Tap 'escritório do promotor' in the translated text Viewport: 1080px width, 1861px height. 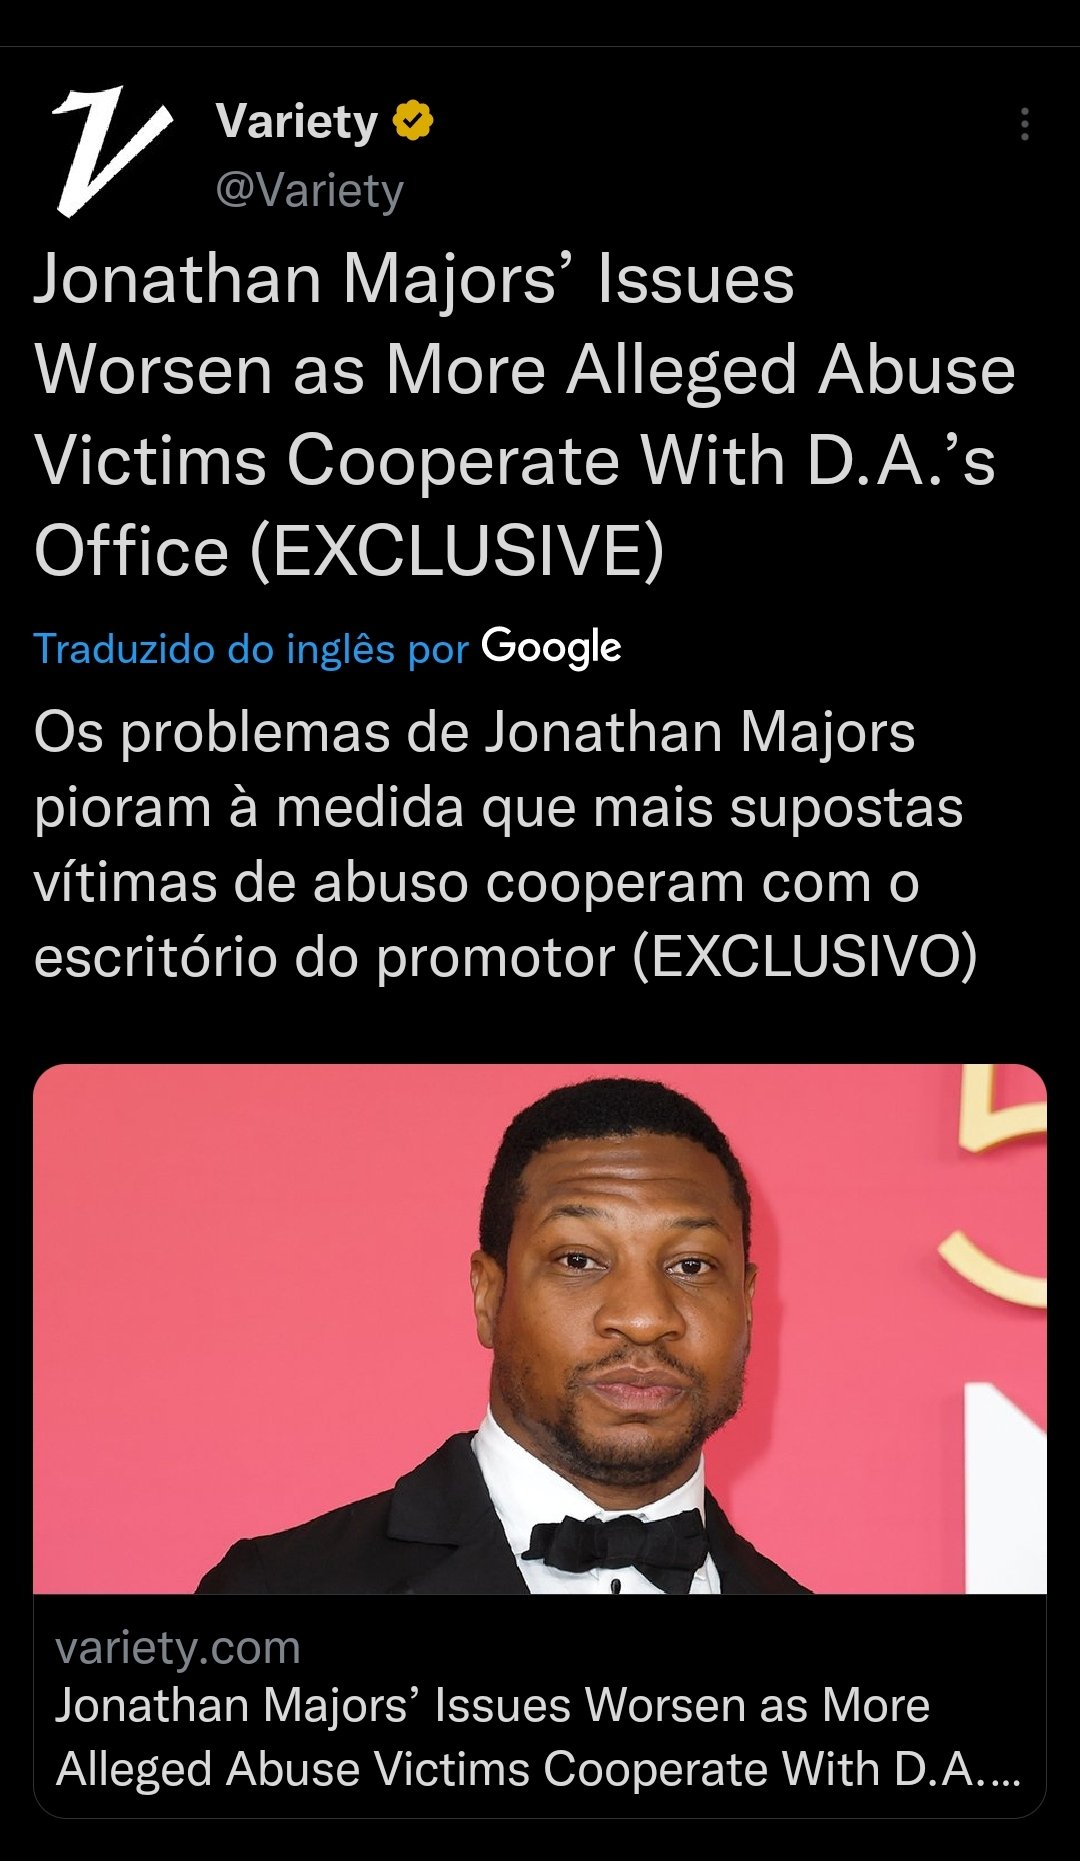324,957
